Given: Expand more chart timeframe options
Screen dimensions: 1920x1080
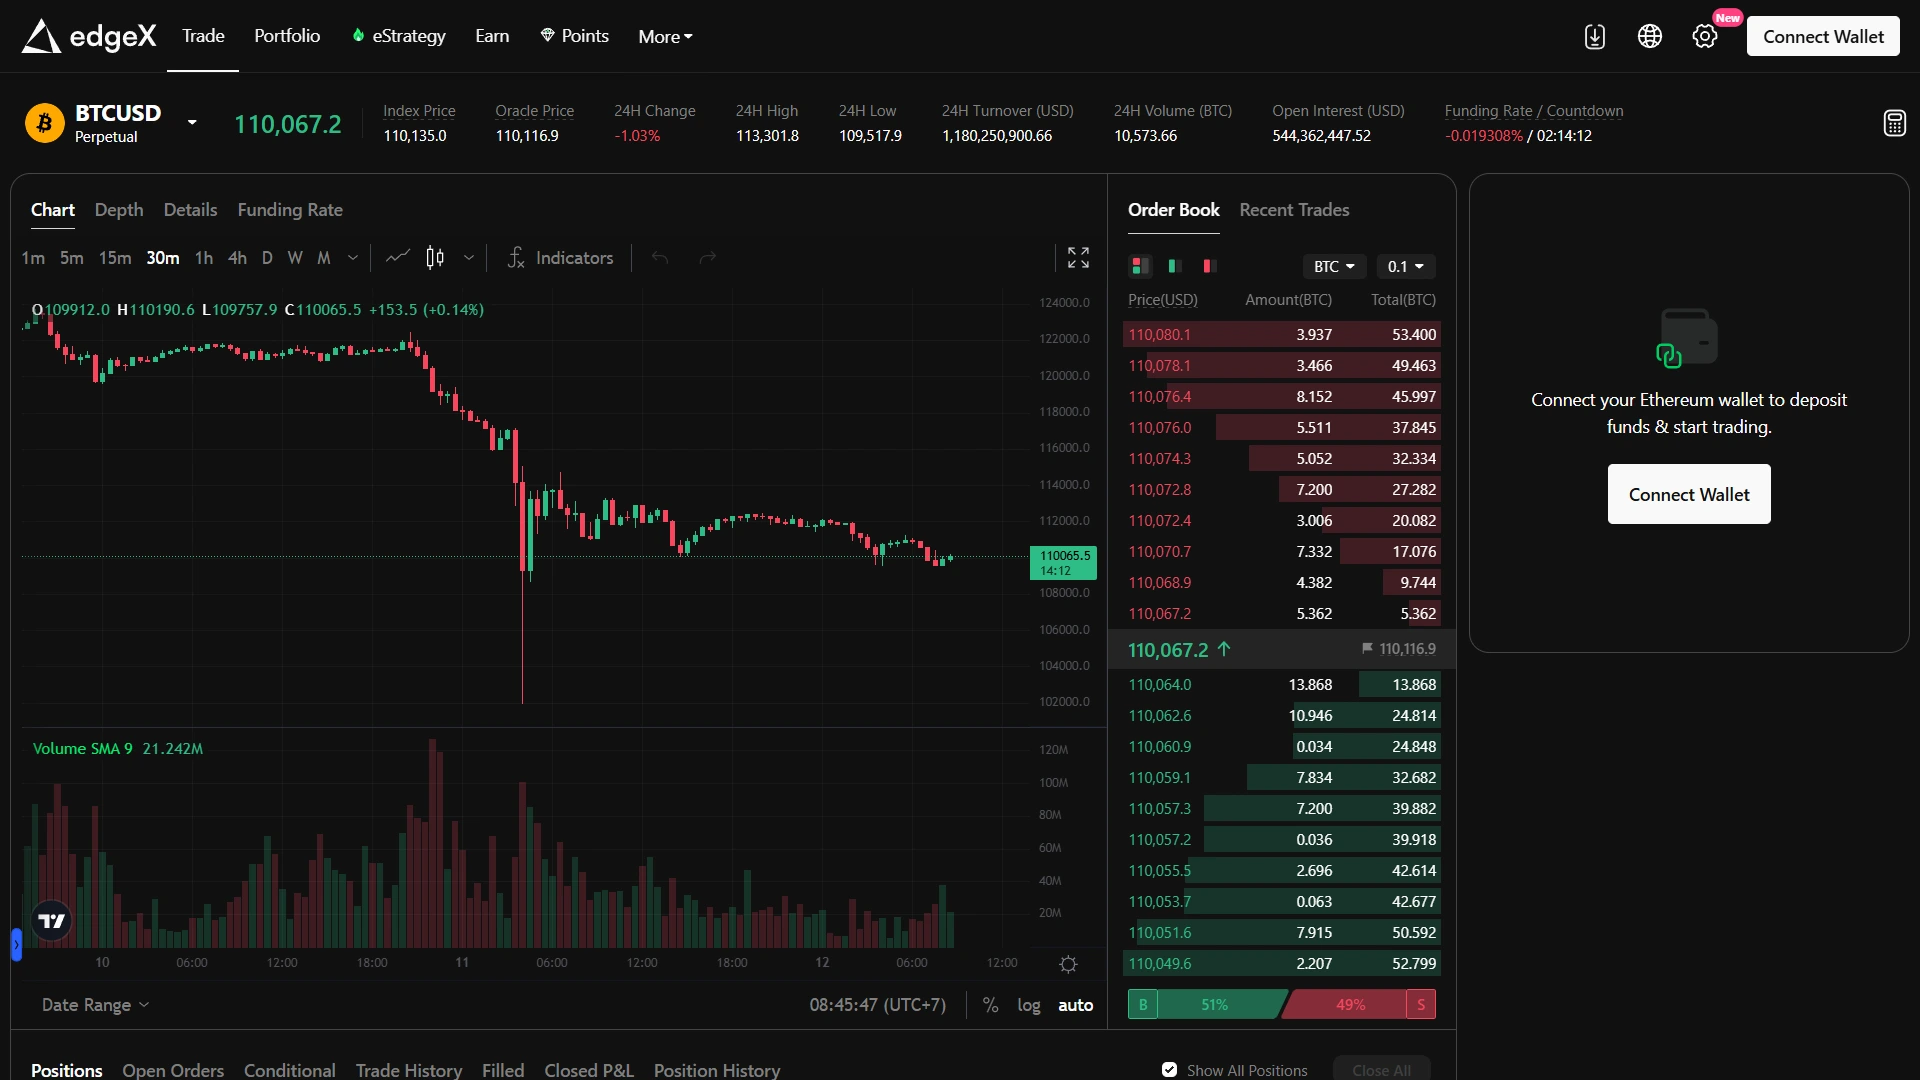Looking at the screenshot, I should [x=352, y=258].
